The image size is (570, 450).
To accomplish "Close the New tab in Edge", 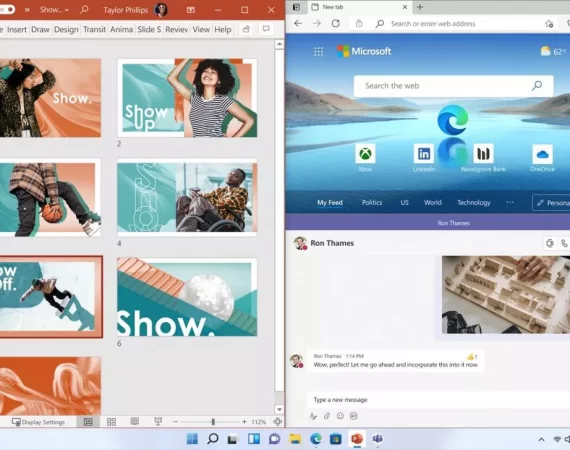I will point(405,7).
